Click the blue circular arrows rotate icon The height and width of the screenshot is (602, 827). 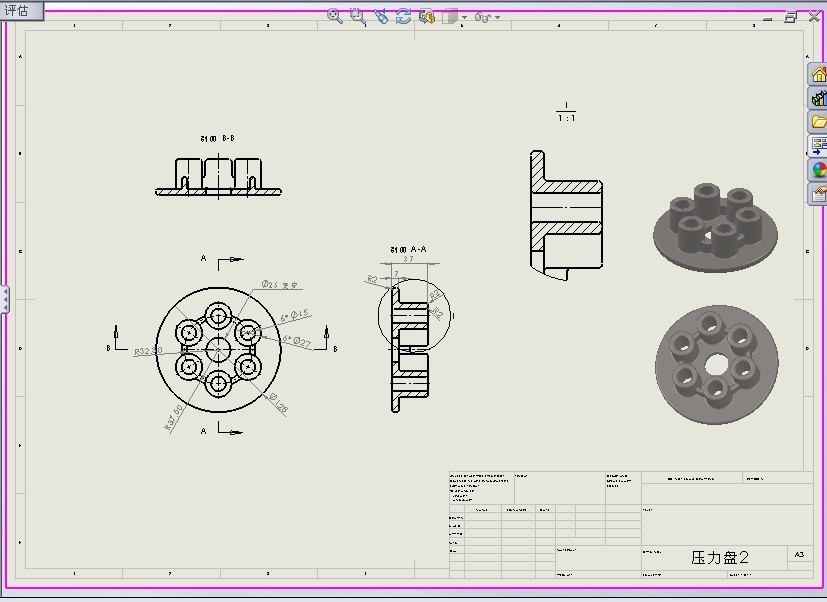(403, 16)
